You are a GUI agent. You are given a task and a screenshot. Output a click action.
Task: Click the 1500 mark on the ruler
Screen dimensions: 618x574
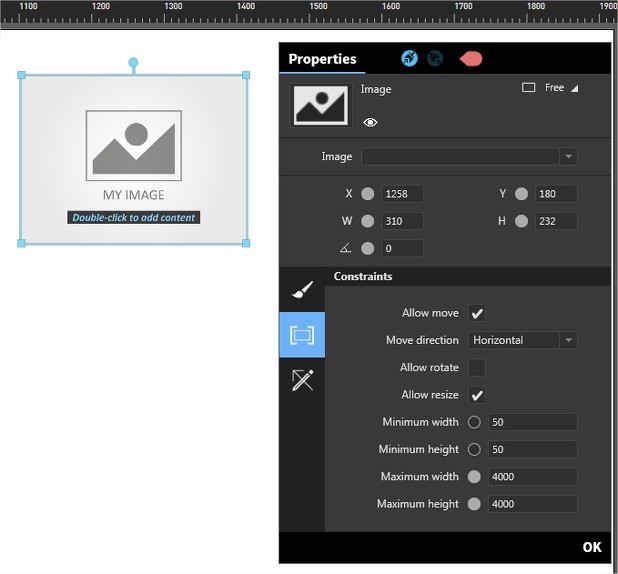coord(318,6)
